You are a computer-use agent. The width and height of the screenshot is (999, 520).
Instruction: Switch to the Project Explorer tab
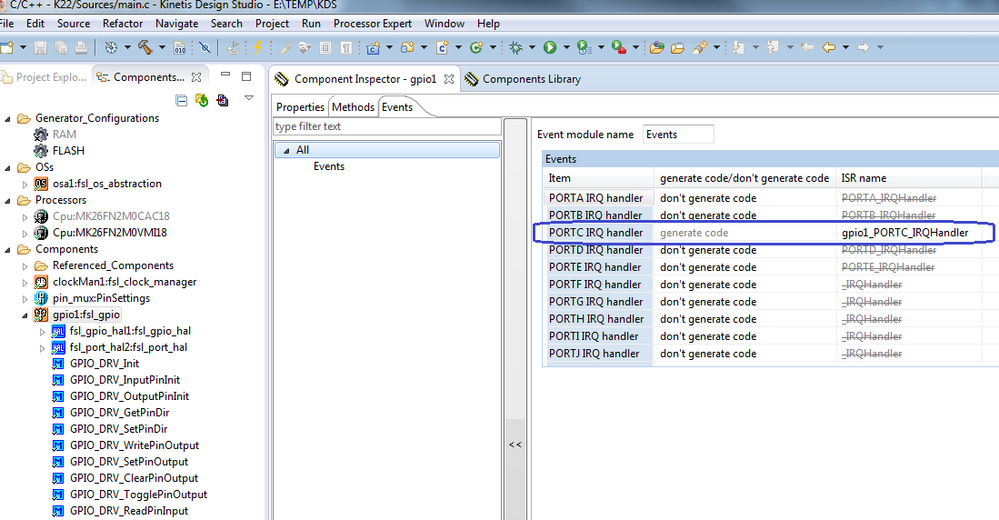[x=44, y=77]
